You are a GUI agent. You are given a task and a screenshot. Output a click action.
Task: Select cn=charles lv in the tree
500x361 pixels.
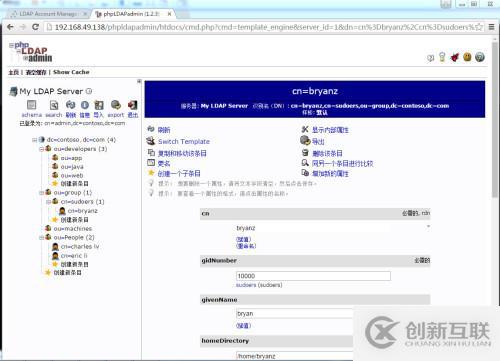pos(80,247)
